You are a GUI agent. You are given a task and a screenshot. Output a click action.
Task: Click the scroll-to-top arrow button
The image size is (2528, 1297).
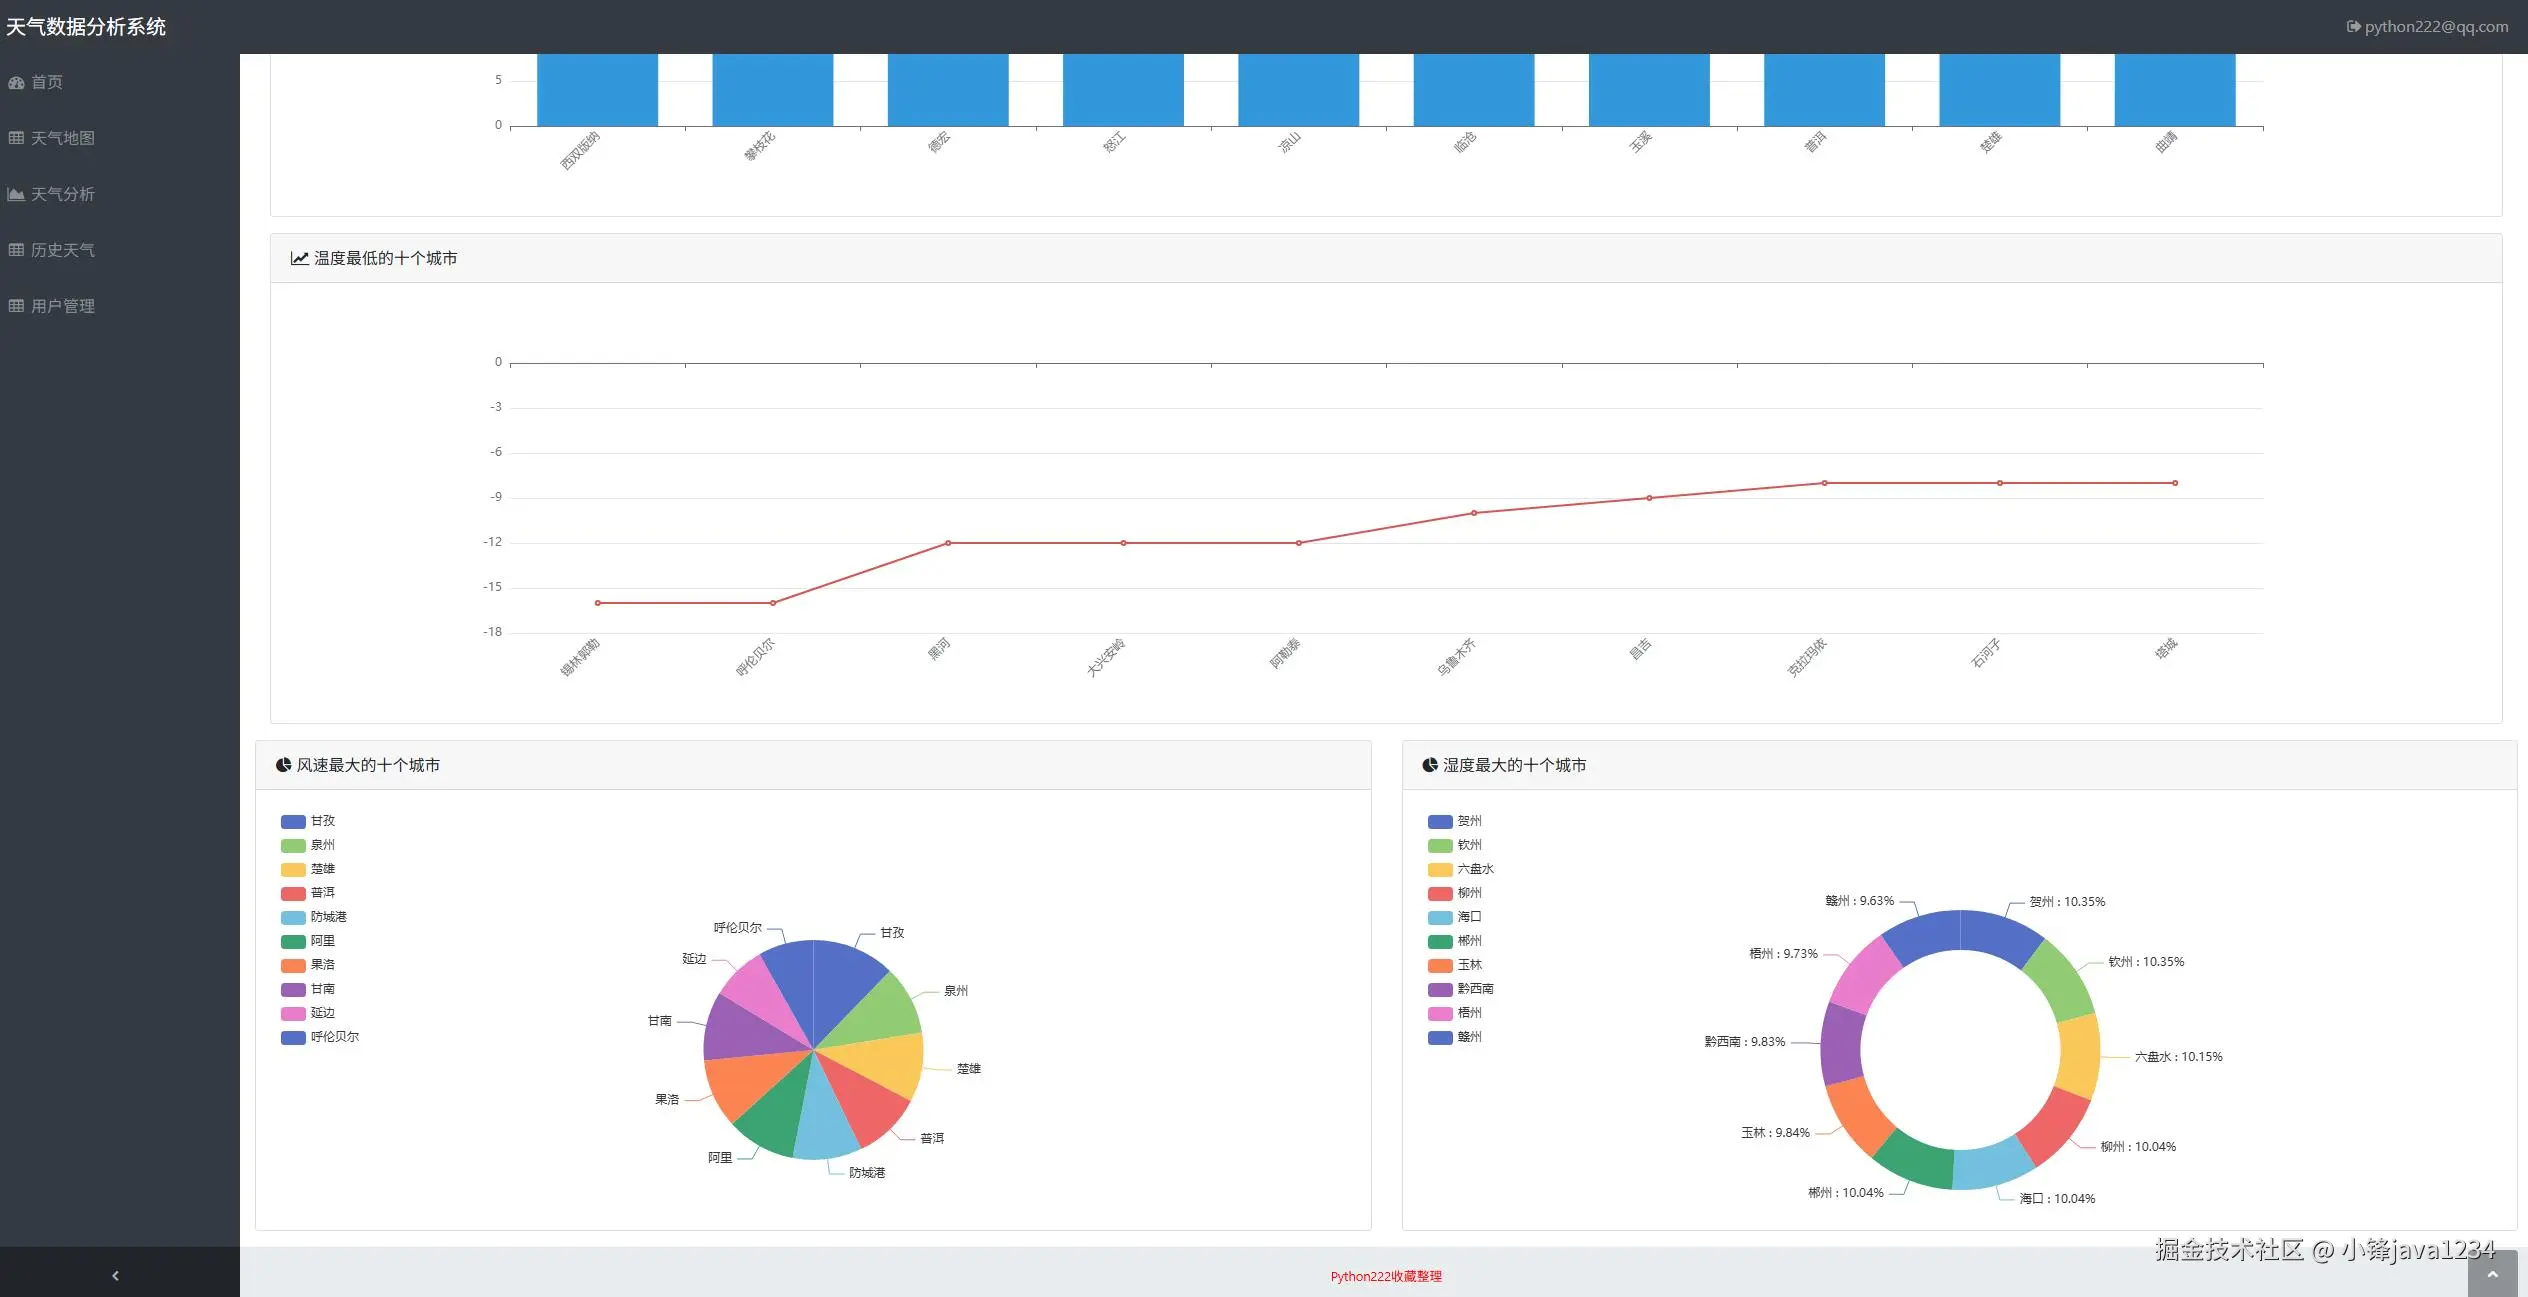(x=2492, y=1274)
